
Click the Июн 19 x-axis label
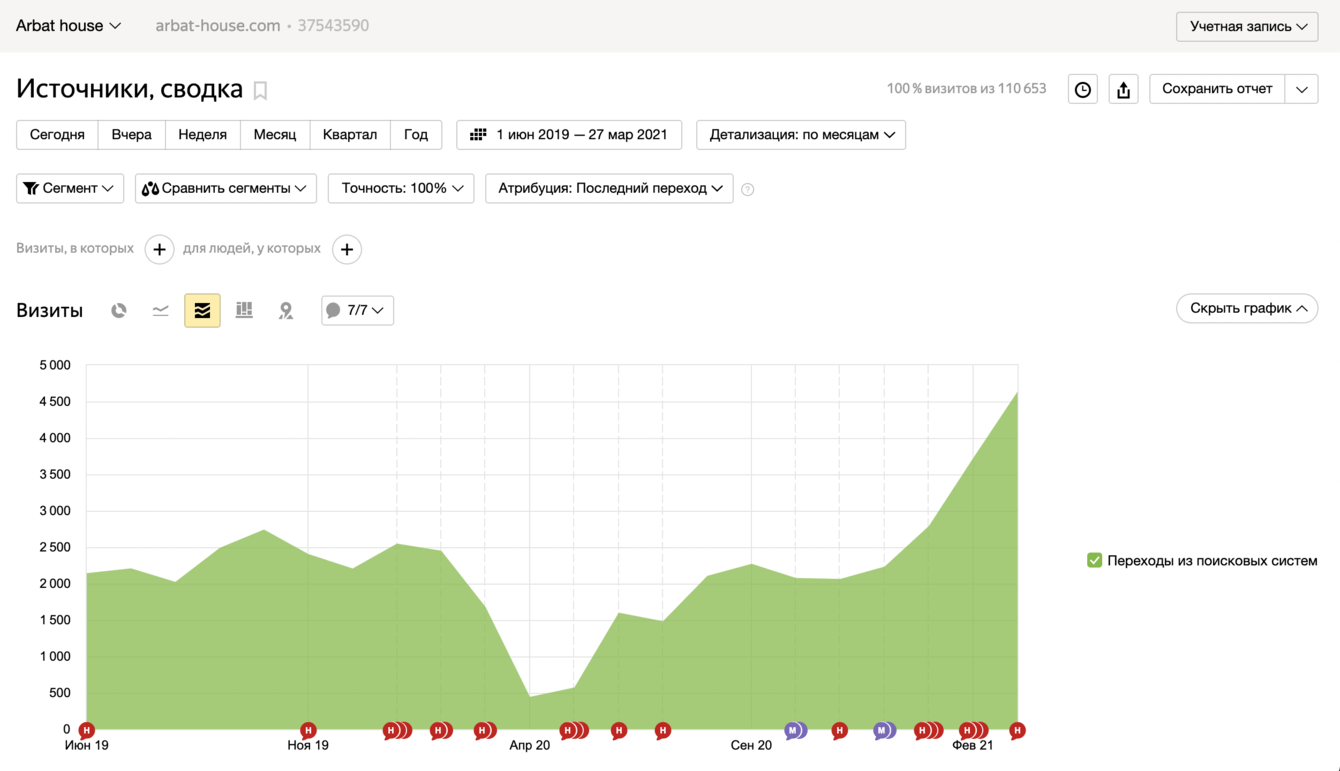point(87,746)
